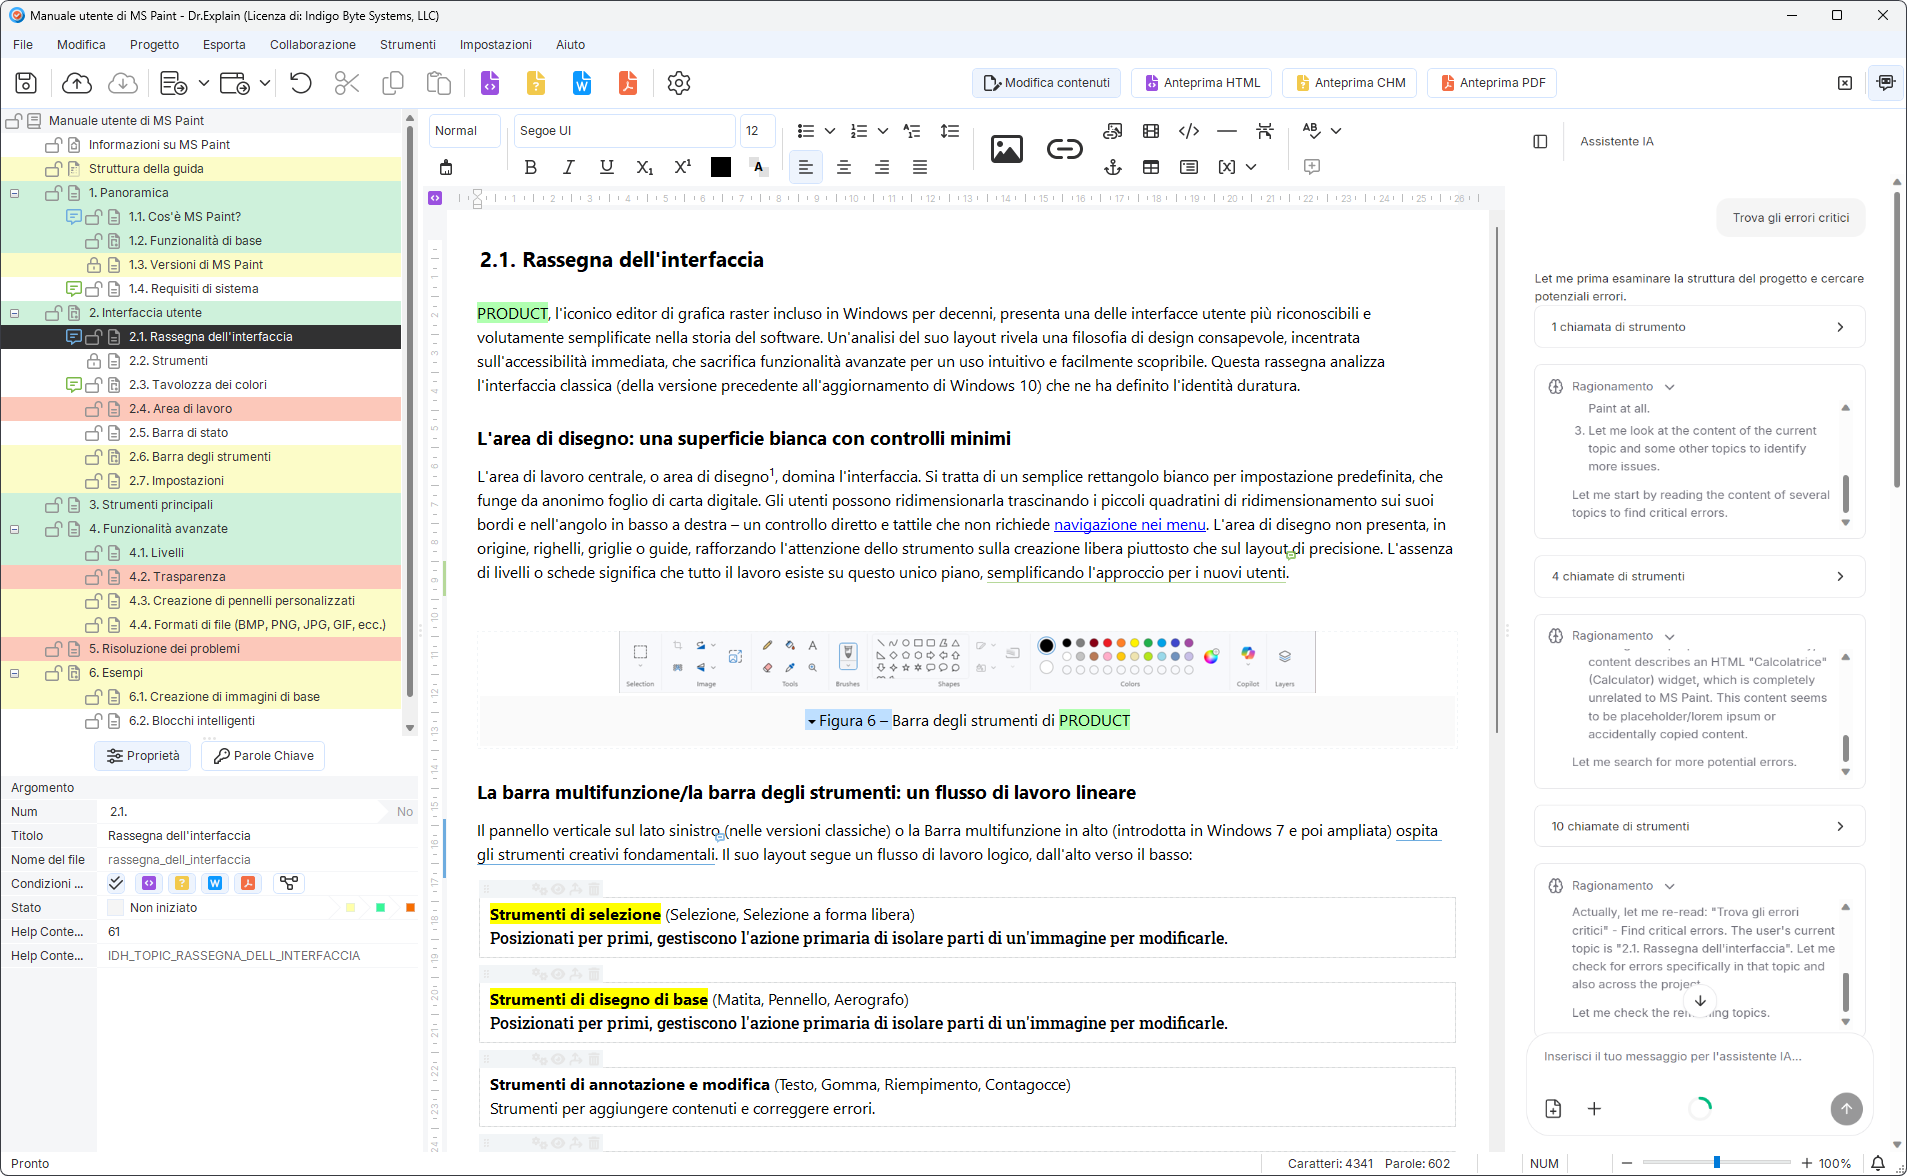
Task: Collapse the 4. Funzionalità avanzate tree node
Action: coord(15,529)
